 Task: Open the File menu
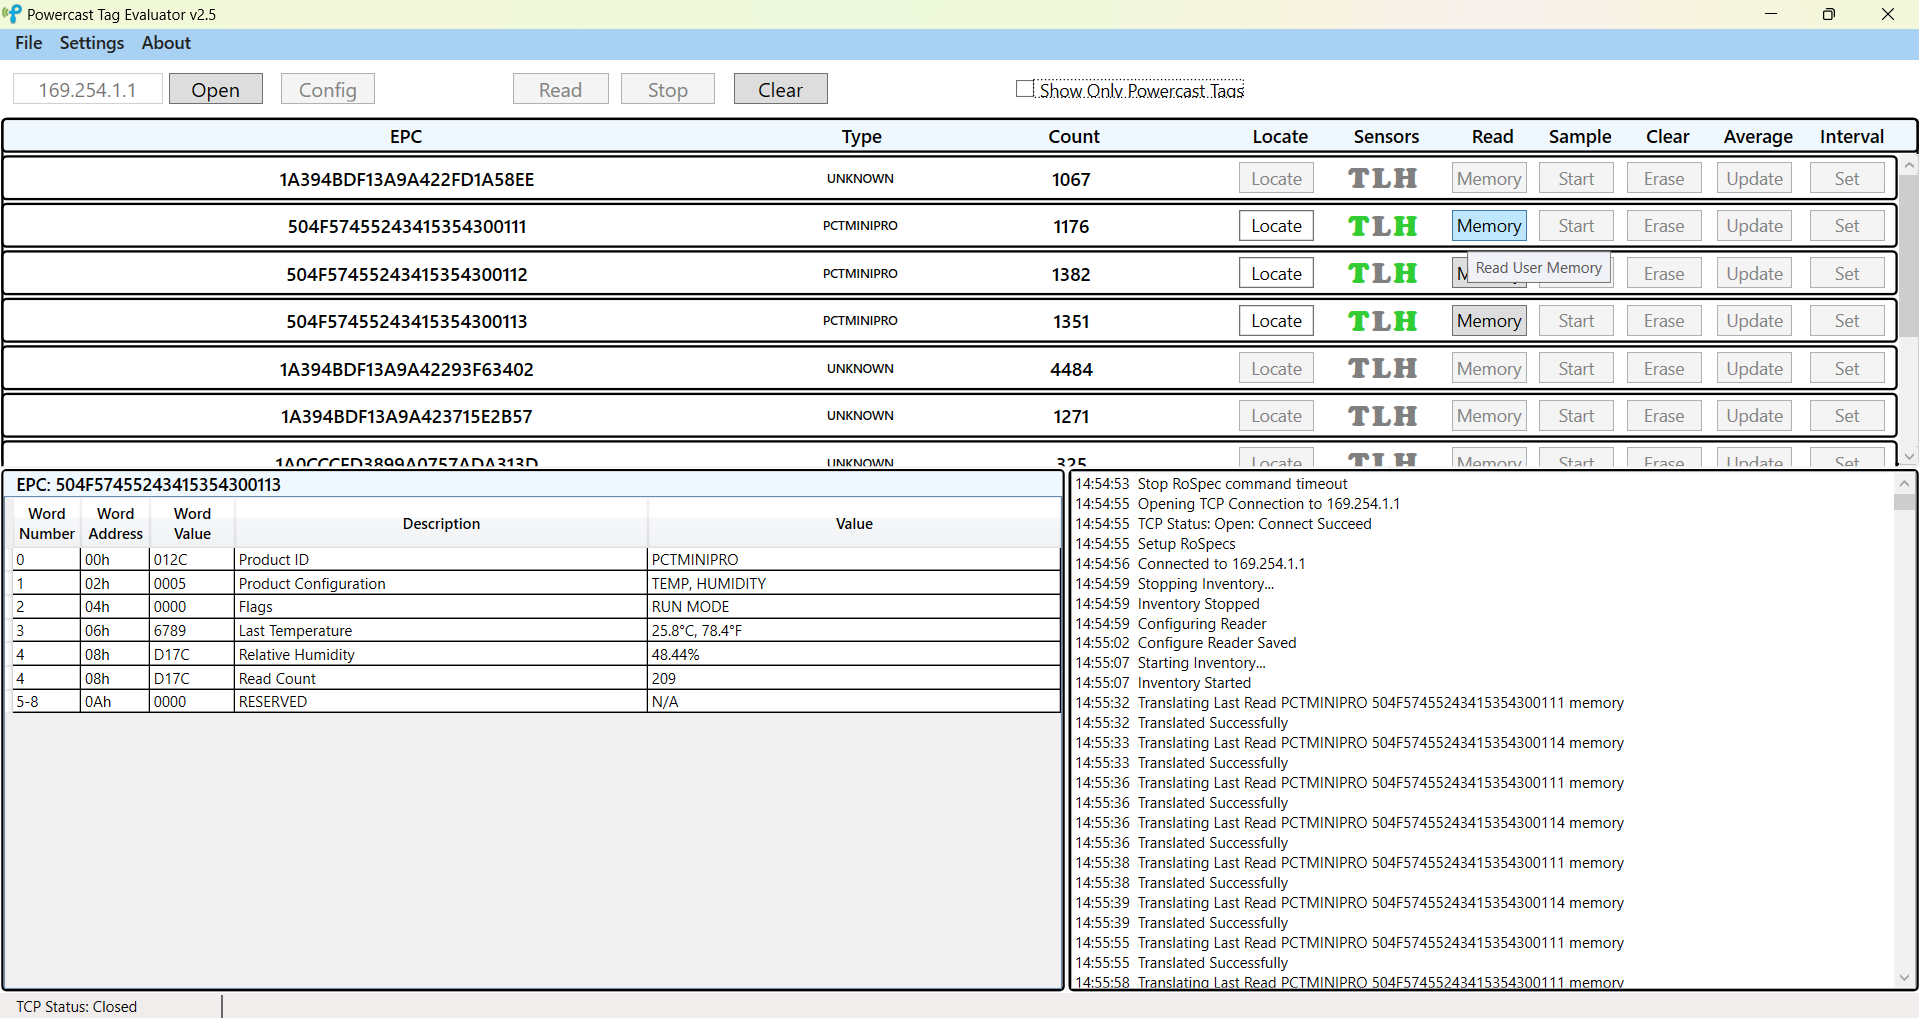click(29, 43)
